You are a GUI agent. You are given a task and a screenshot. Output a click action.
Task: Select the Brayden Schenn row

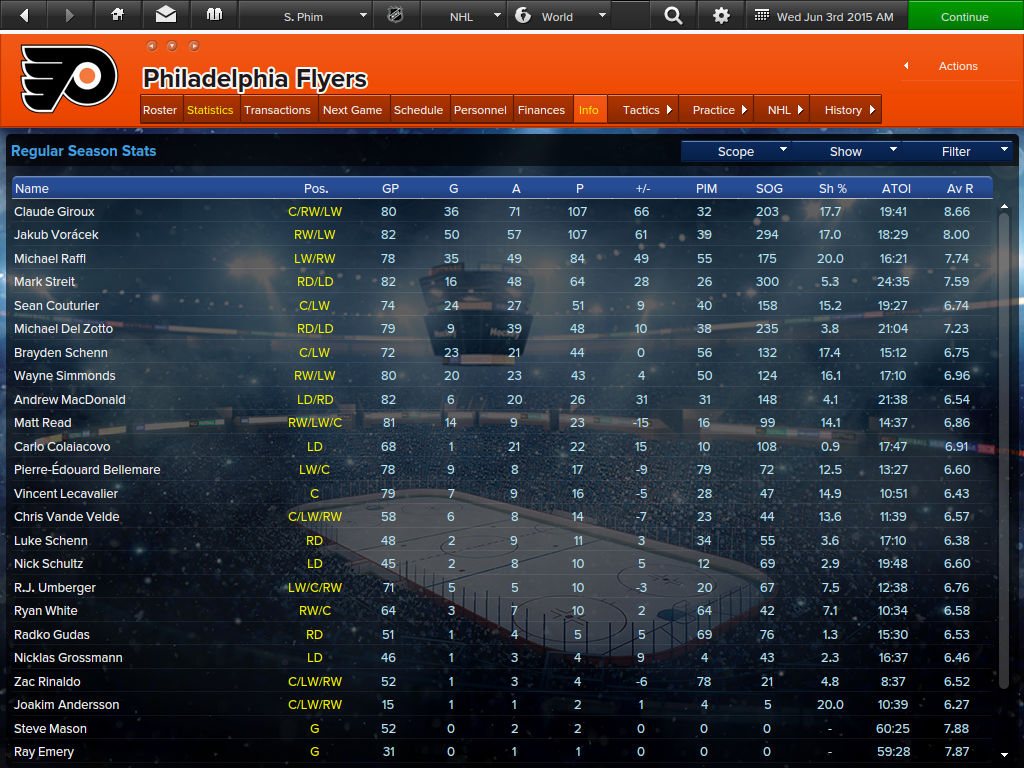click(x=502, y=353)
